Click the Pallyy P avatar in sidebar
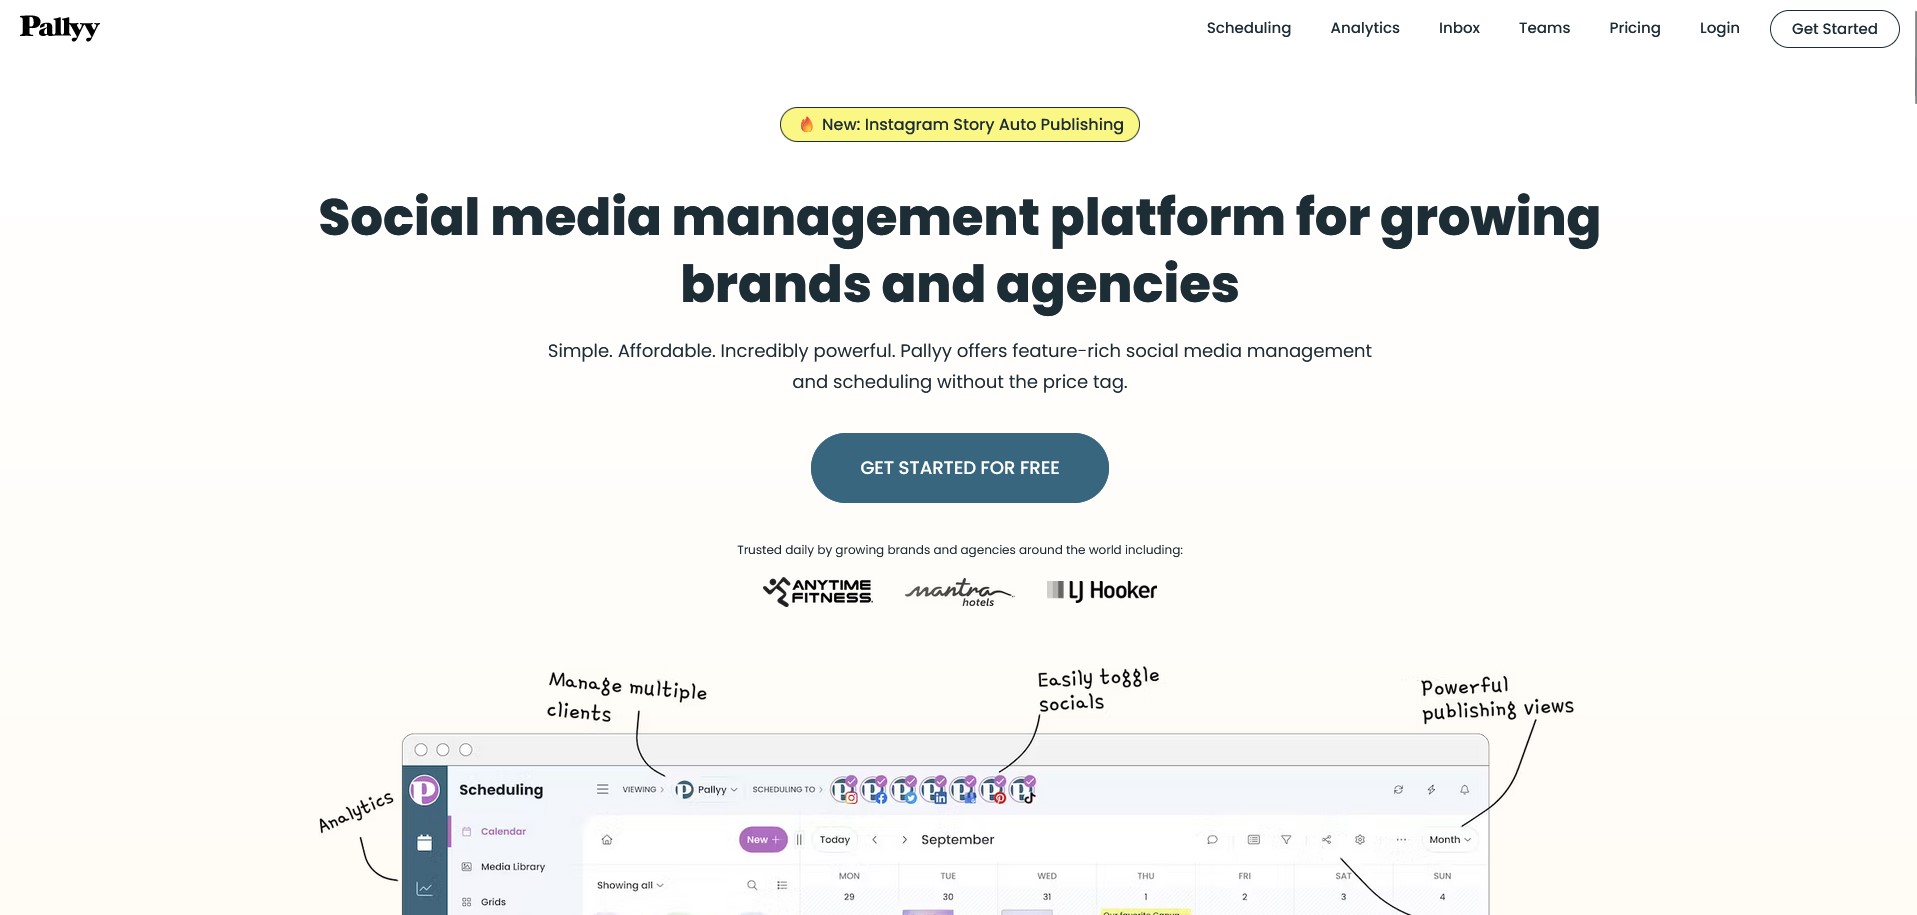Screen dimensions: 1917x915 click(424, 790)
